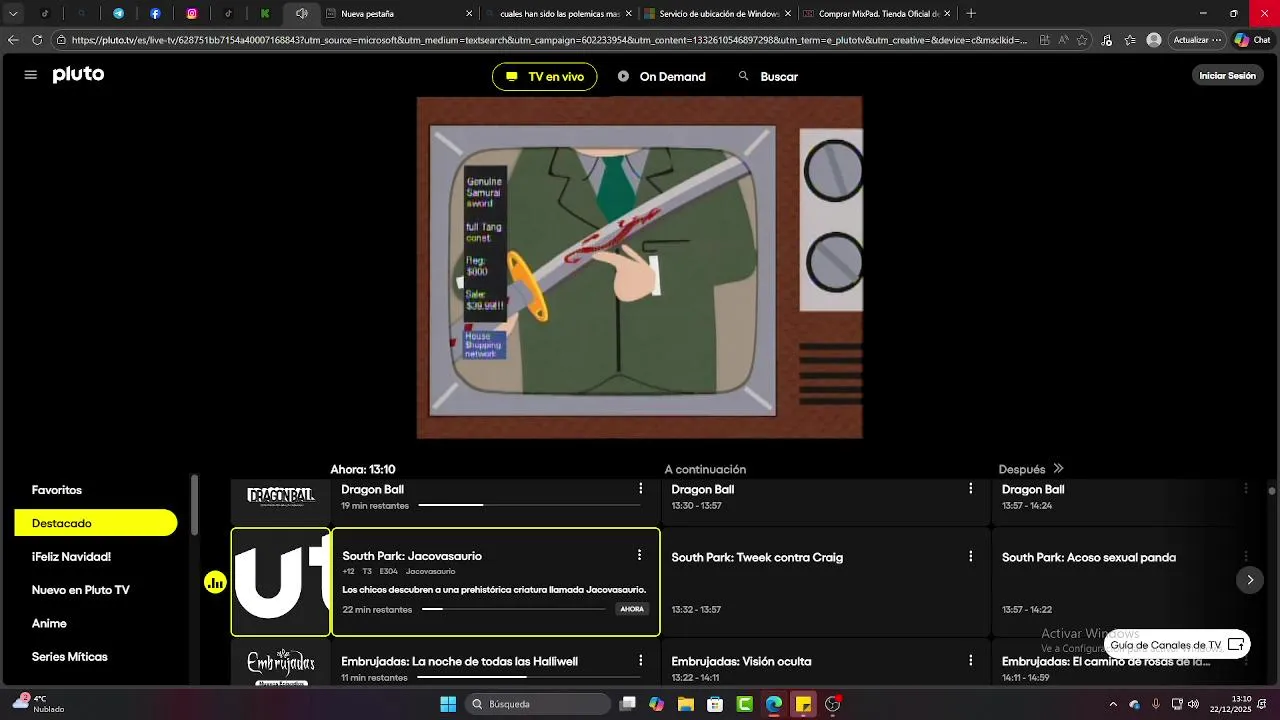Click the AHORA badge on South Park

tap(632, 609)
